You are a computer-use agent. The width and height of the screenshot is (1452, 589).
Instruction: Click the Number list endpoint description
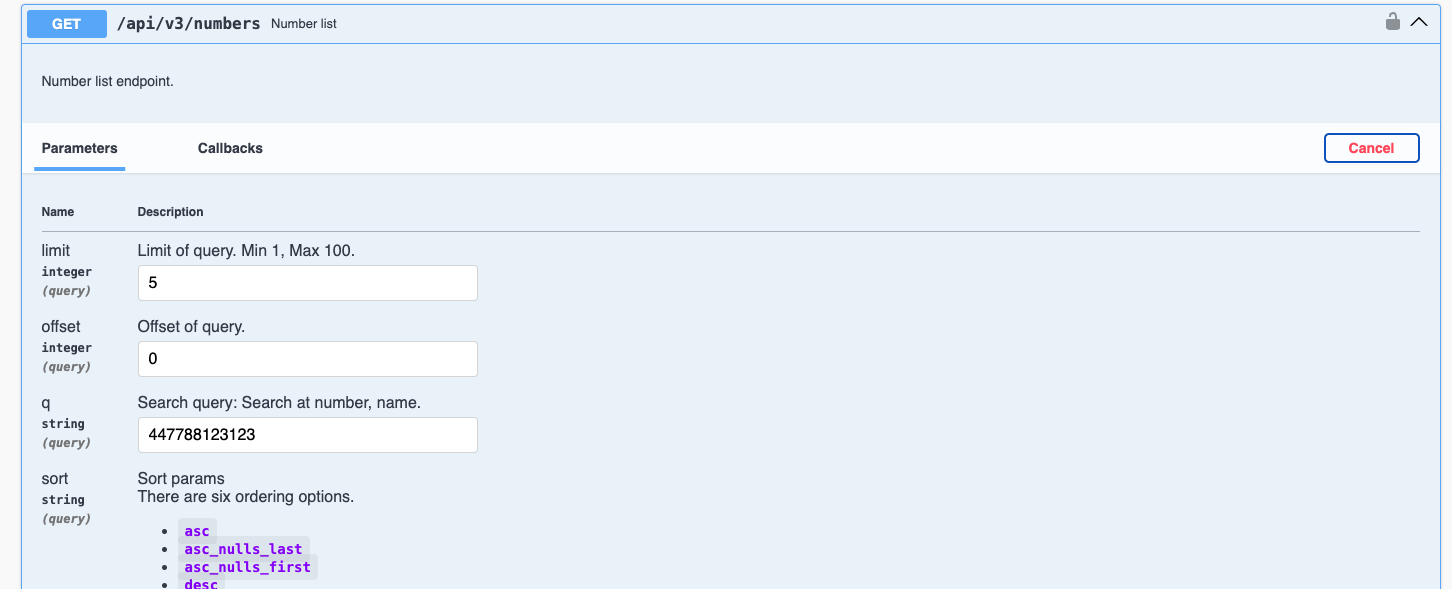click(x=108, y=81)
